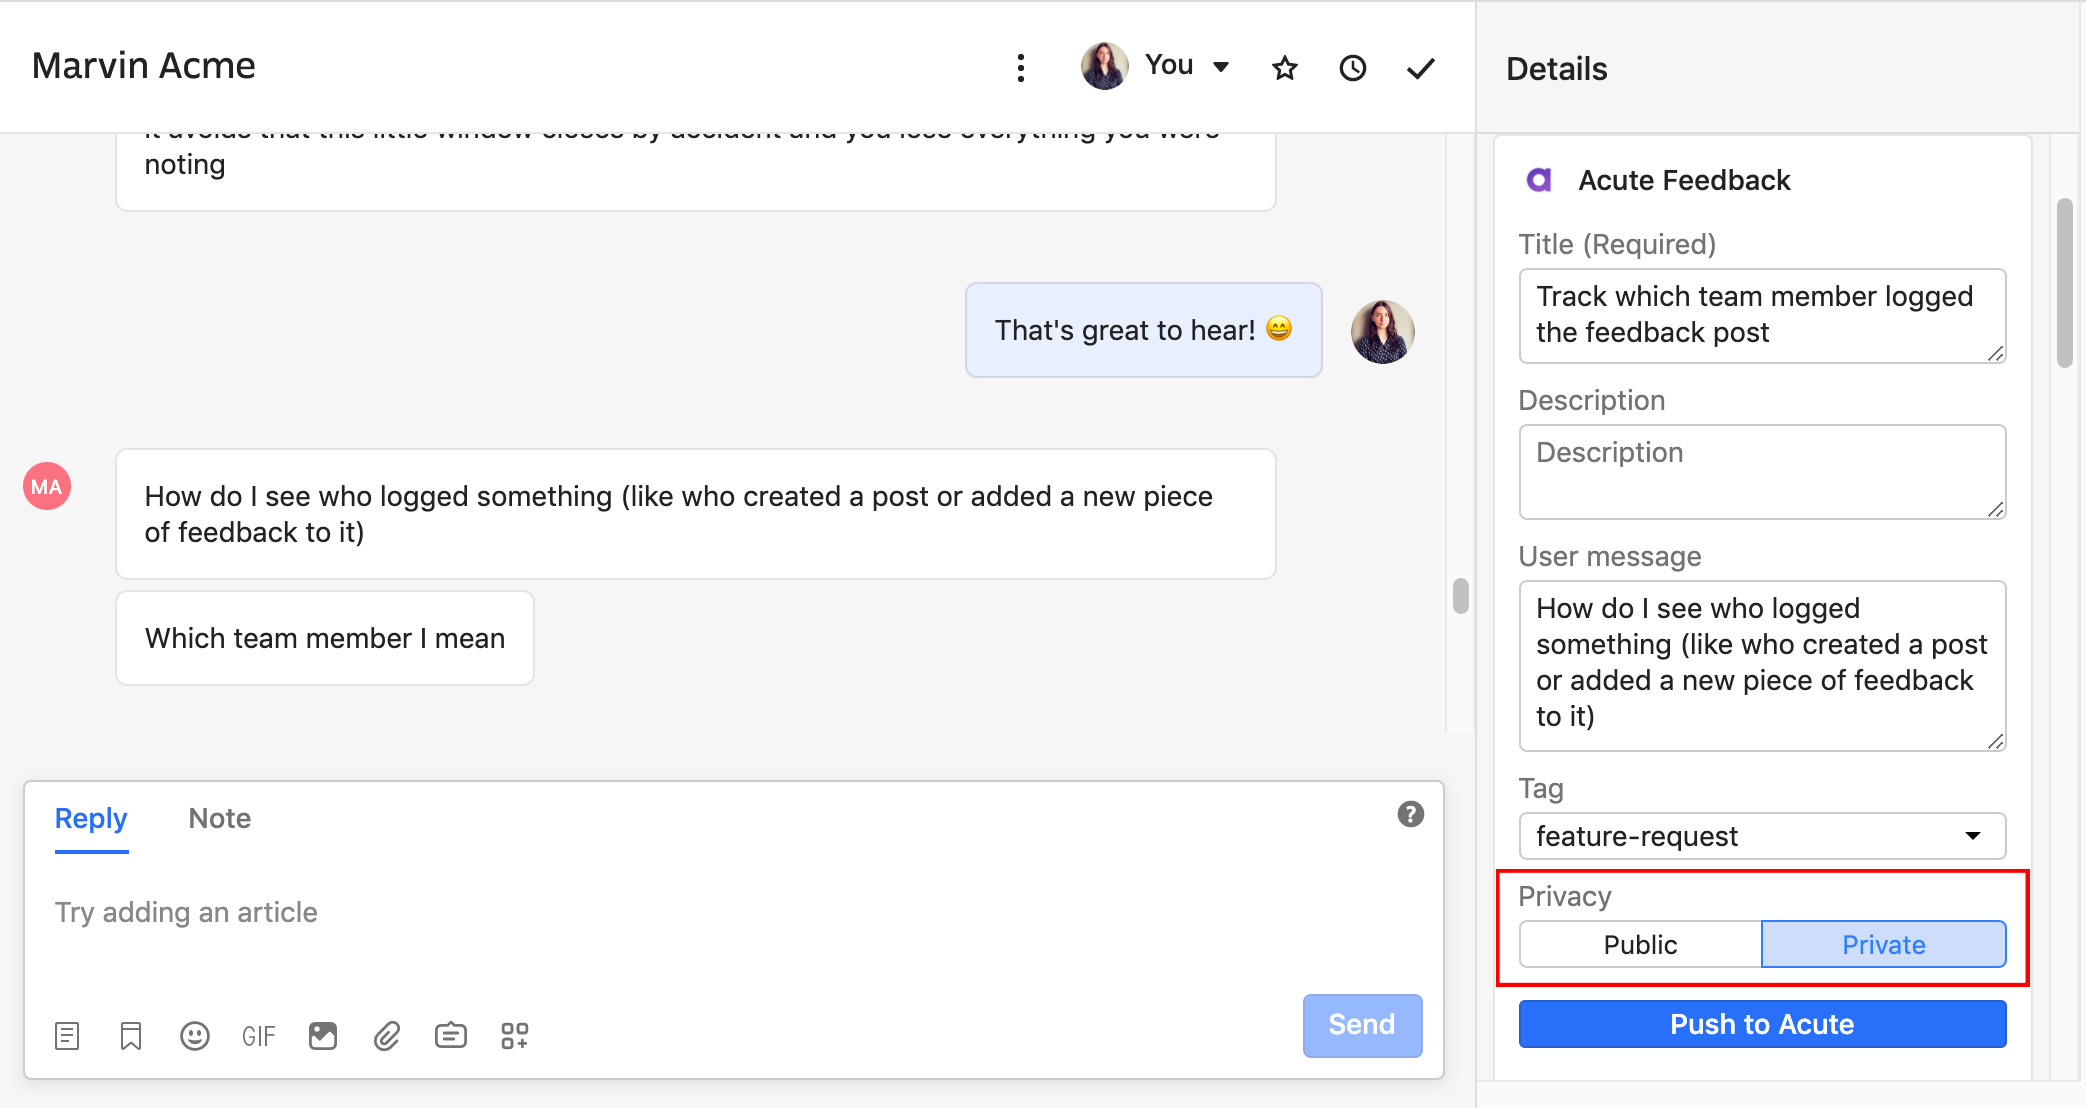Click the article attachment icon
Viewport: 2086px width, 1108px height.
[x=66, y=1035]
